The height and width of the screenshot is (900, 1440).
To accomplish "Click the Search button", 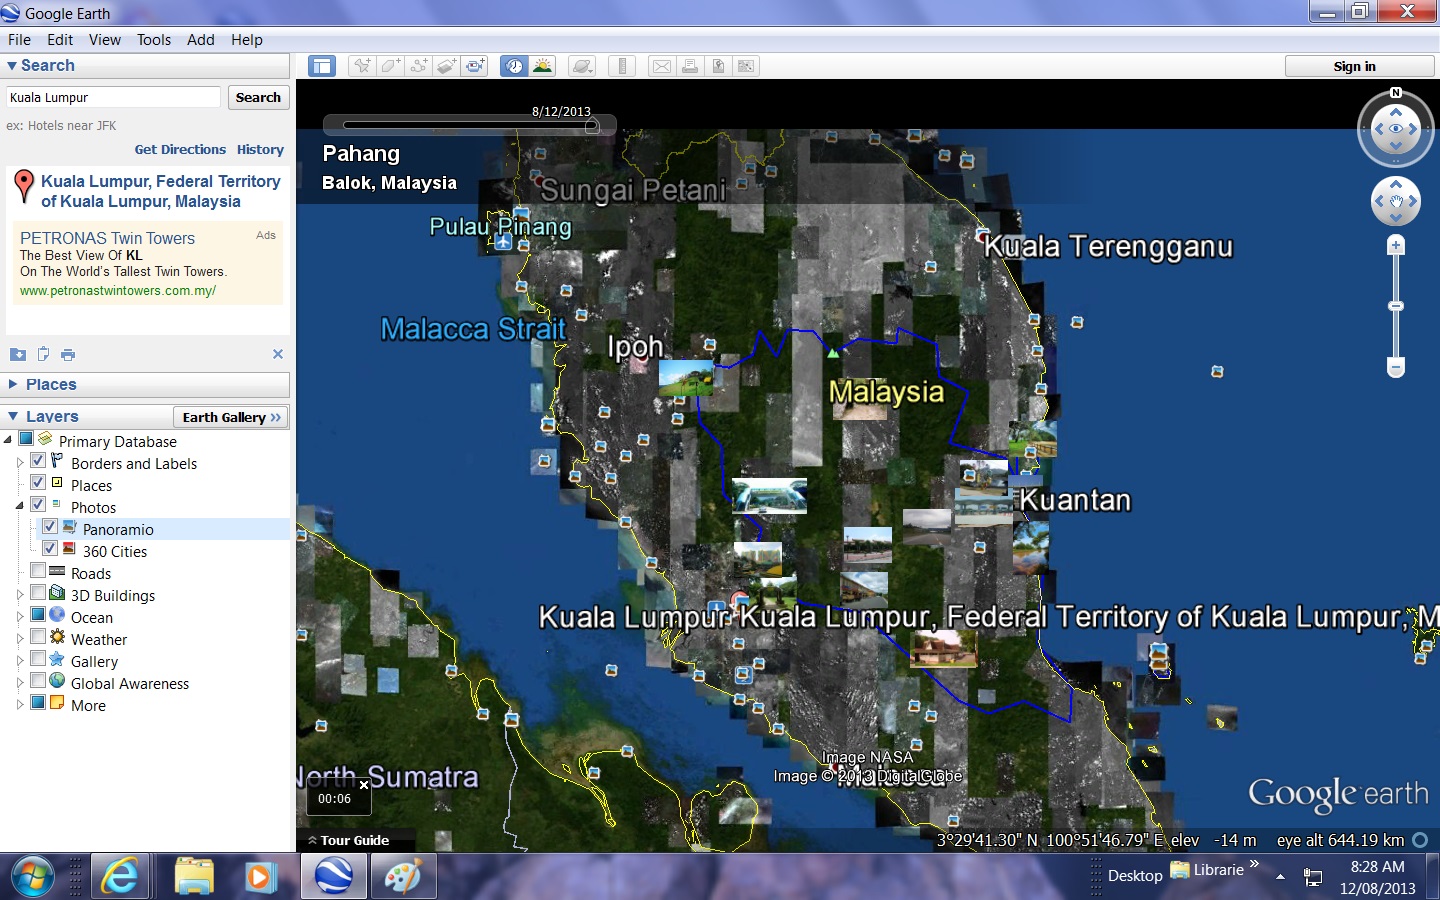I will [x=258, y=97].
